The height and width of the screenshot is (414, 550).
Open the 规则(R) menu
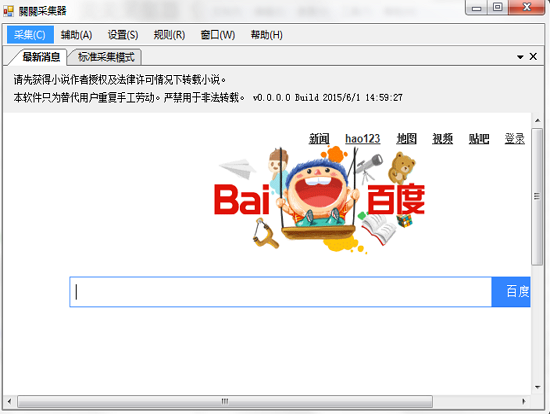pos(169,35)
